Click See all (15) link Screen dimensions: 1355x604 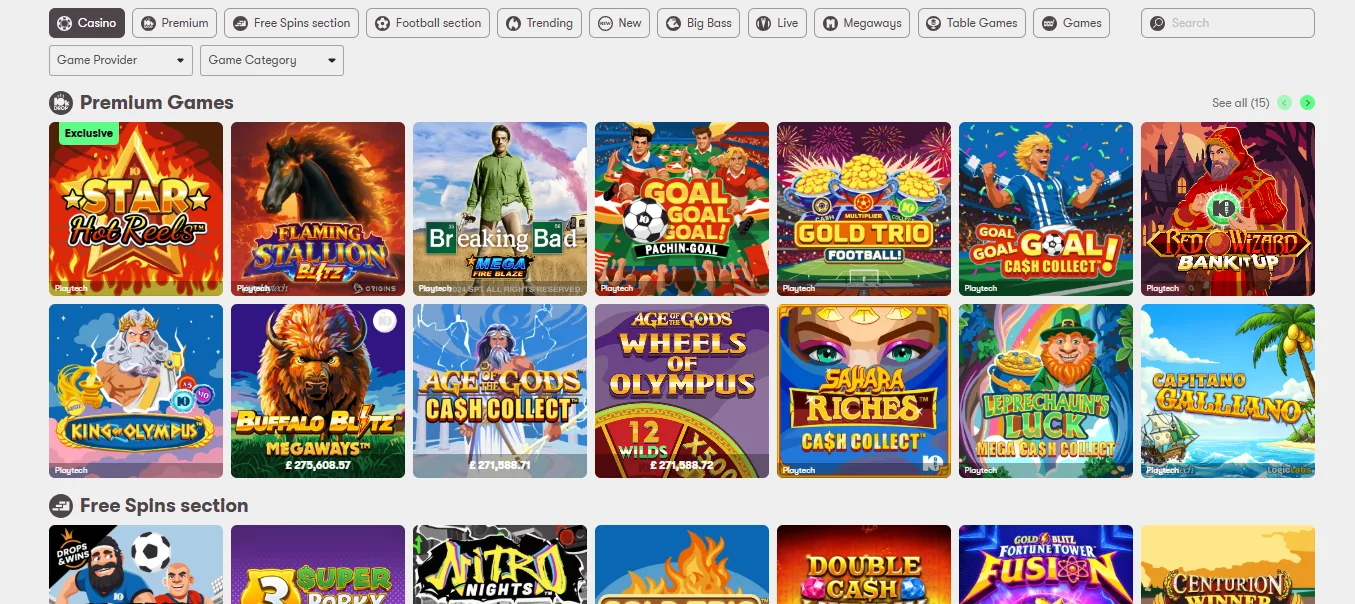pyautogui.click(x=1240, y=103)
